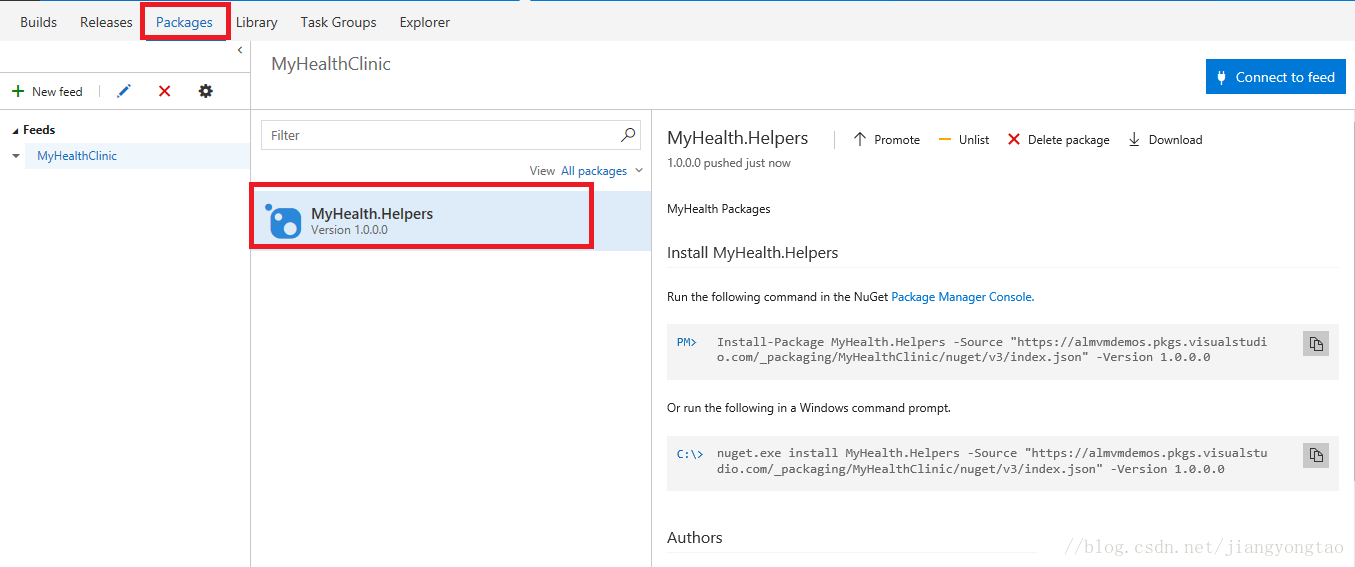Download the MyHealth.Helpers package
The width and height of the screenshot is (1355, 567).
[1165, 140]
